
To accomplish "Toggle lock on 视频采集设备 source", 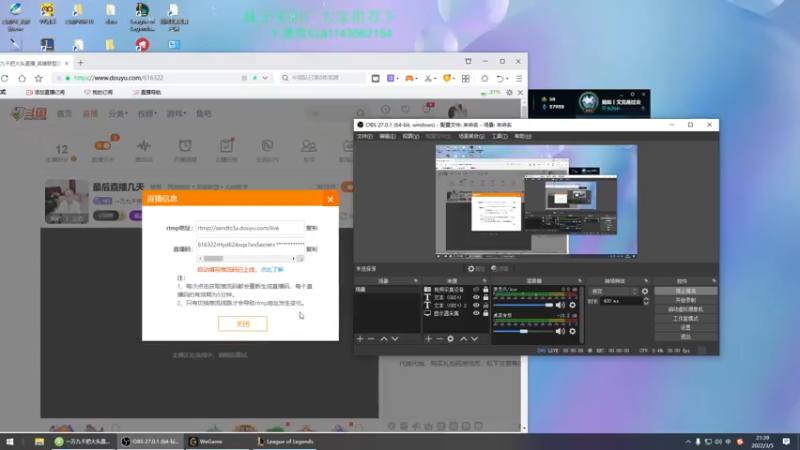I will (486, 289).
